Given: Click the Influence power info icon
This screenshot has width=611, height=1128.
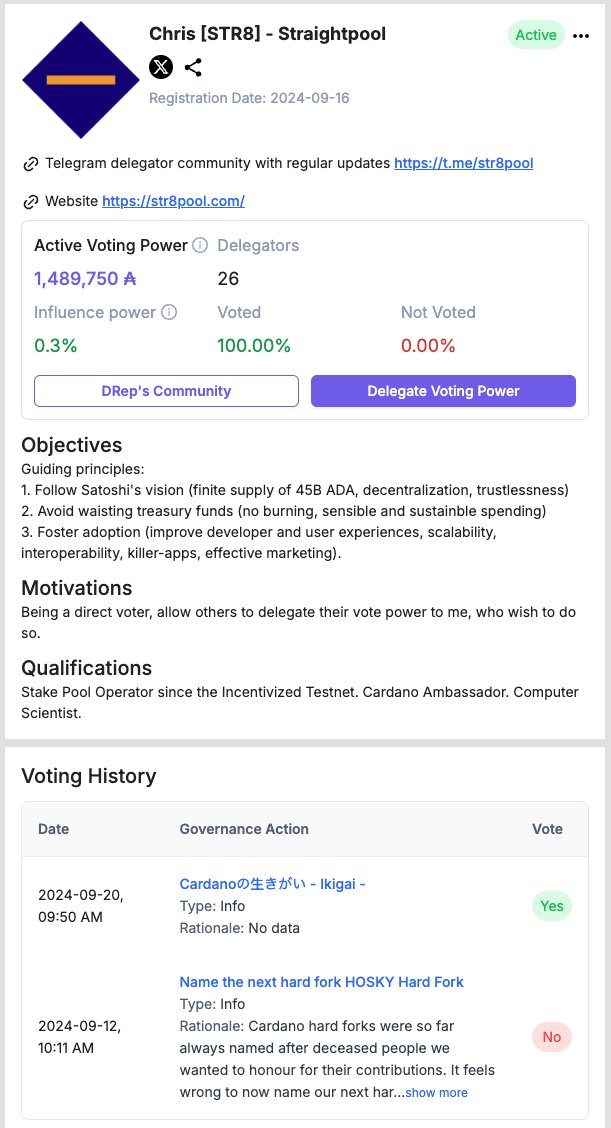Looking at the screenshot, I should [169, 312].
